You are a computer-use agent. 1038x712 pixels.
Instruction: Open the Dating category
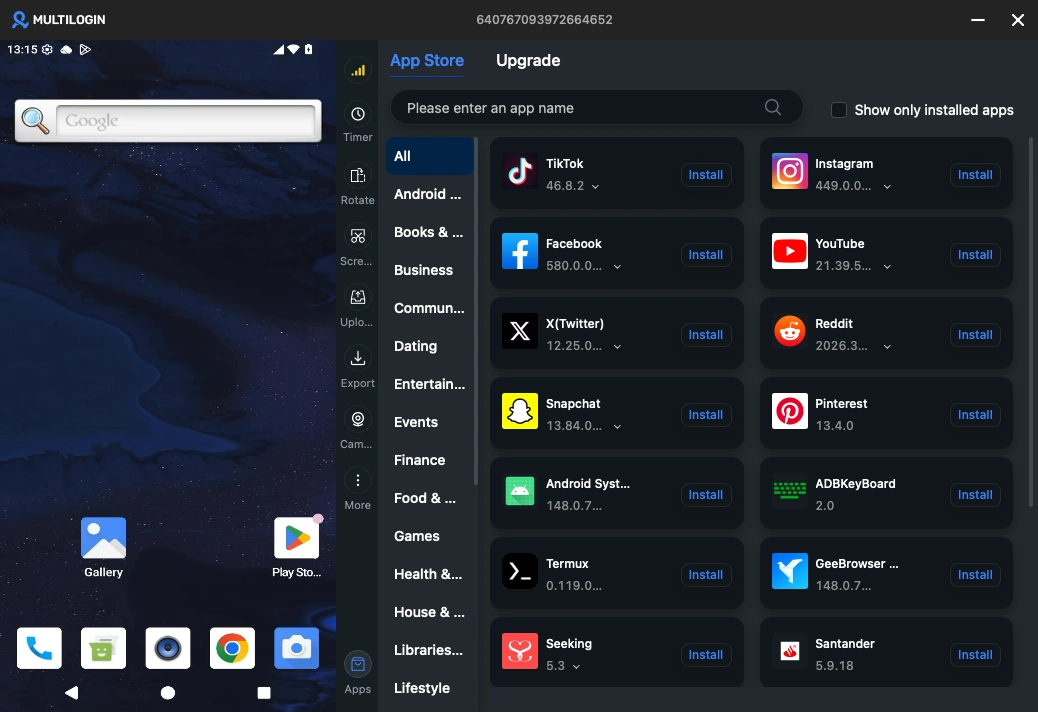430,346
